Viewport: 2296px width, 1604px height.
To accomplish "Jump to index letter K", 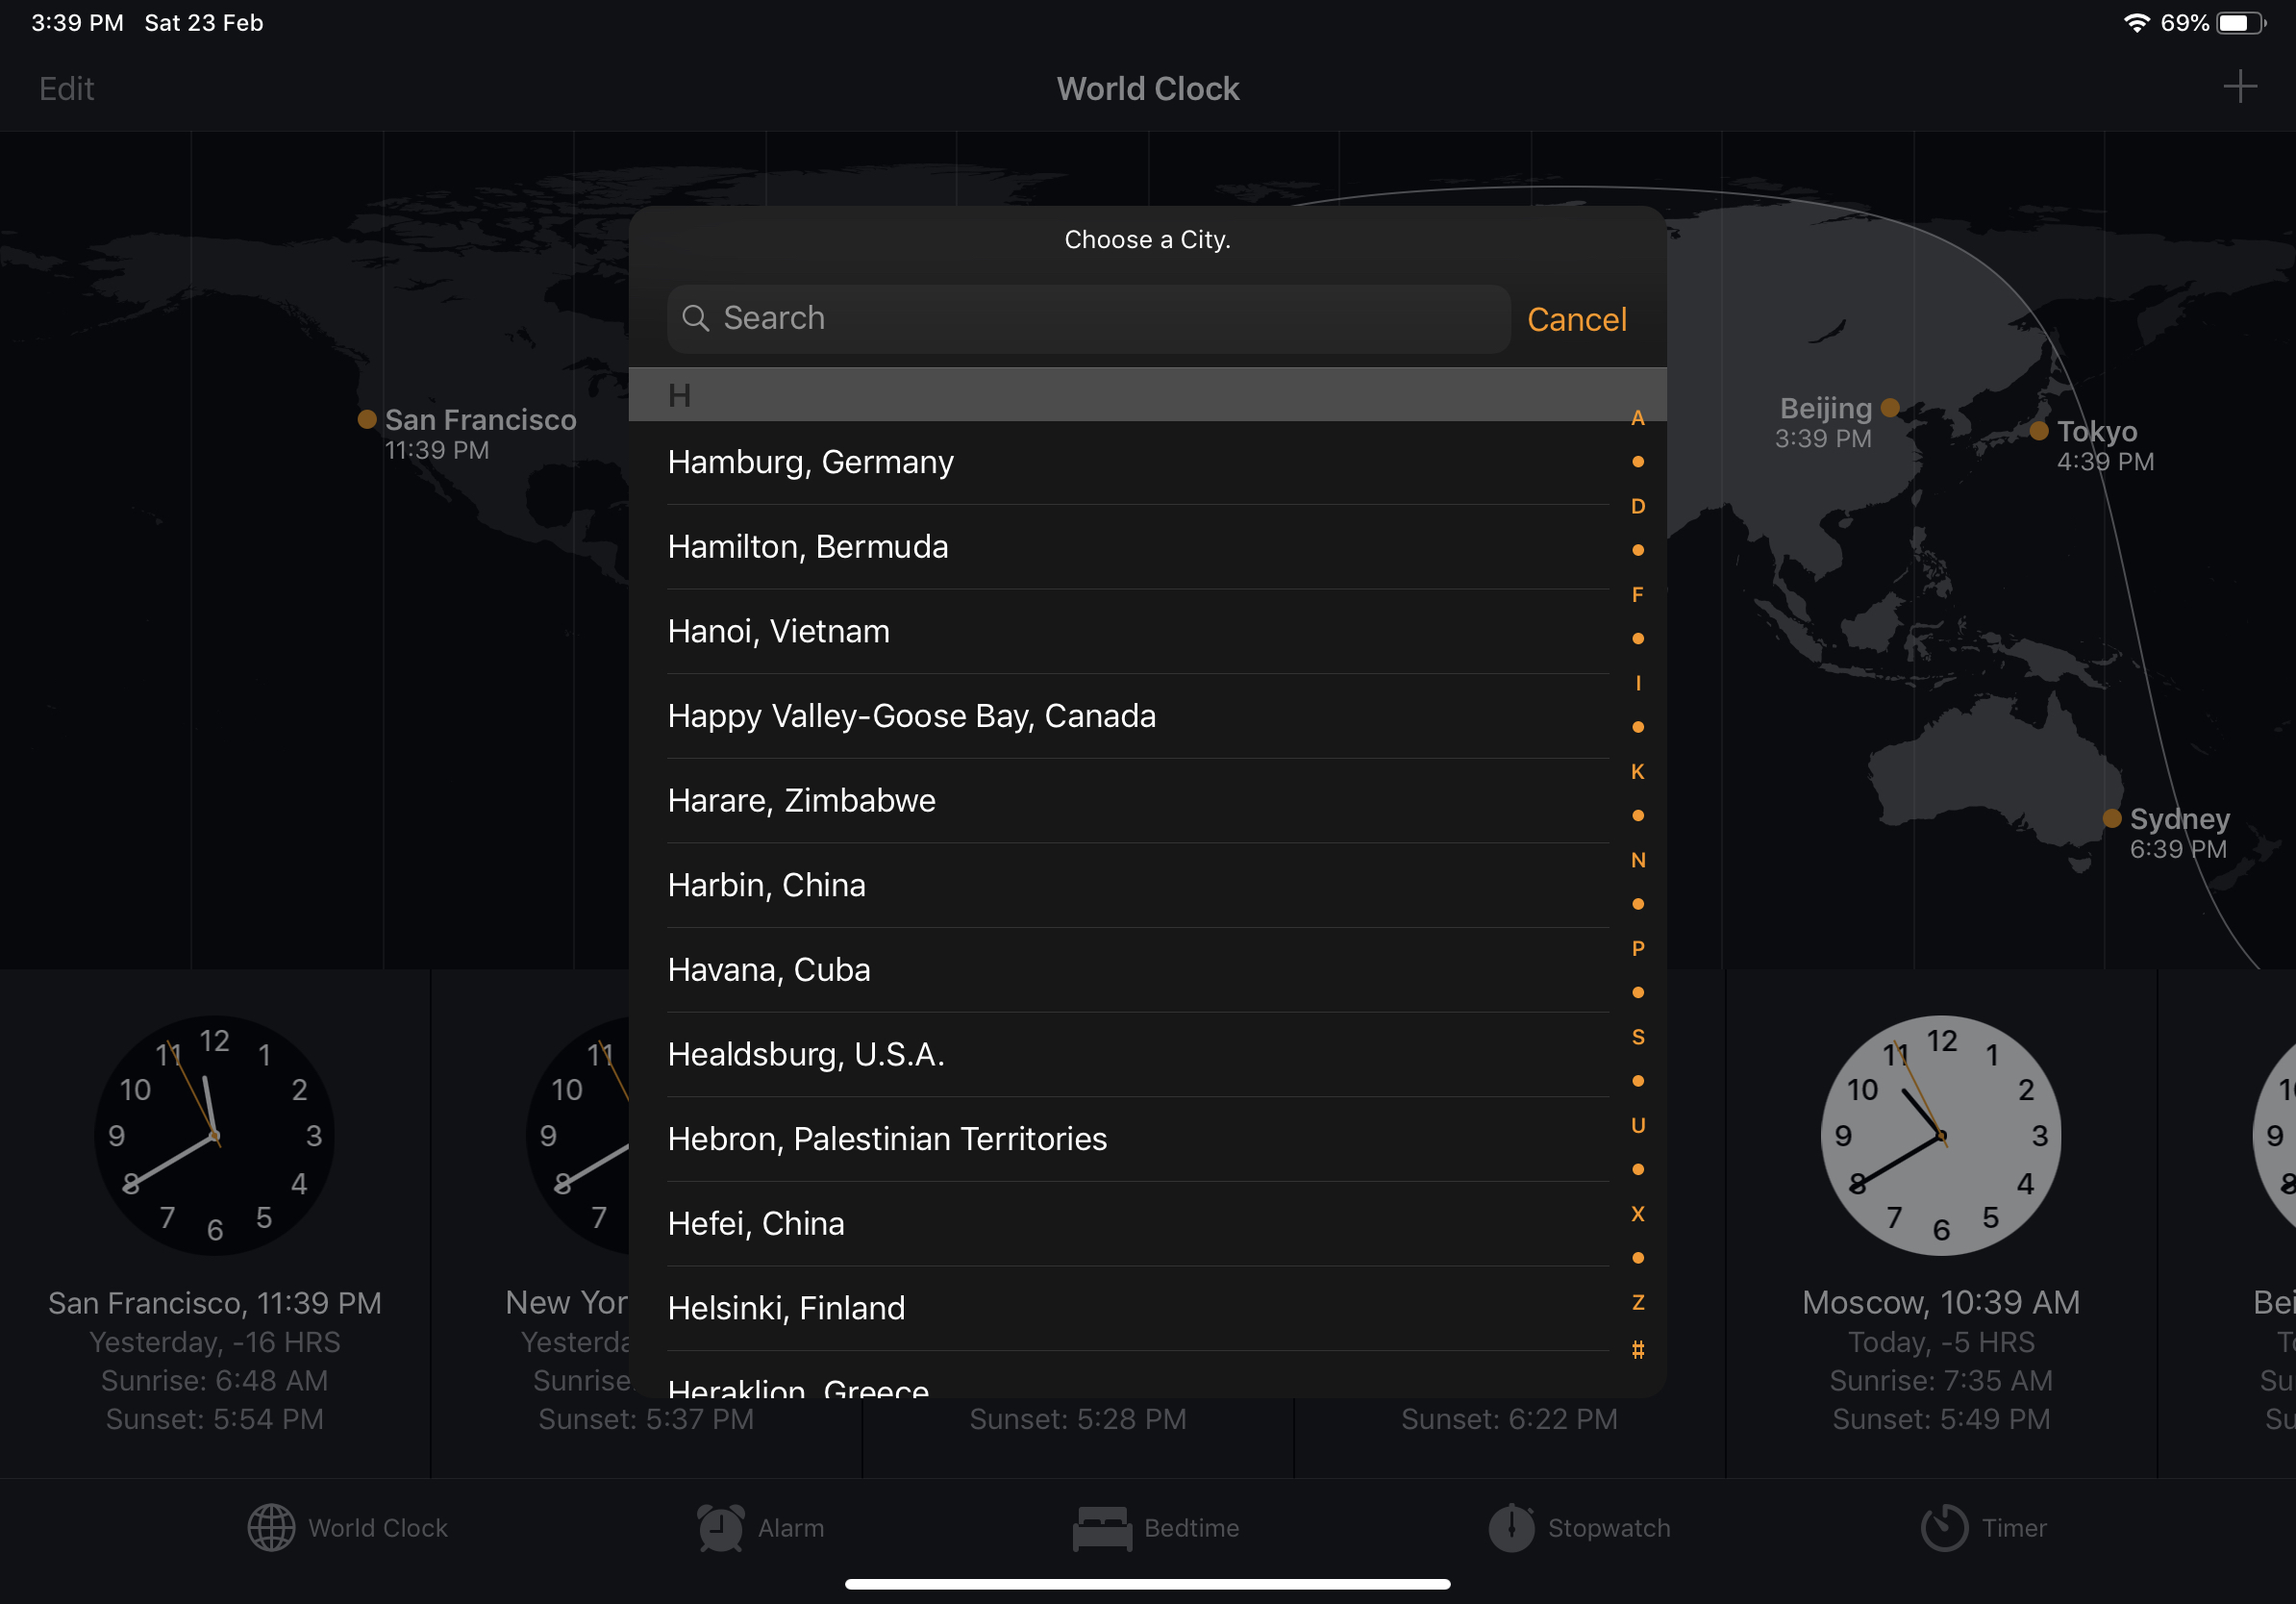I will pyautogui.click(x=1637, y=771).
